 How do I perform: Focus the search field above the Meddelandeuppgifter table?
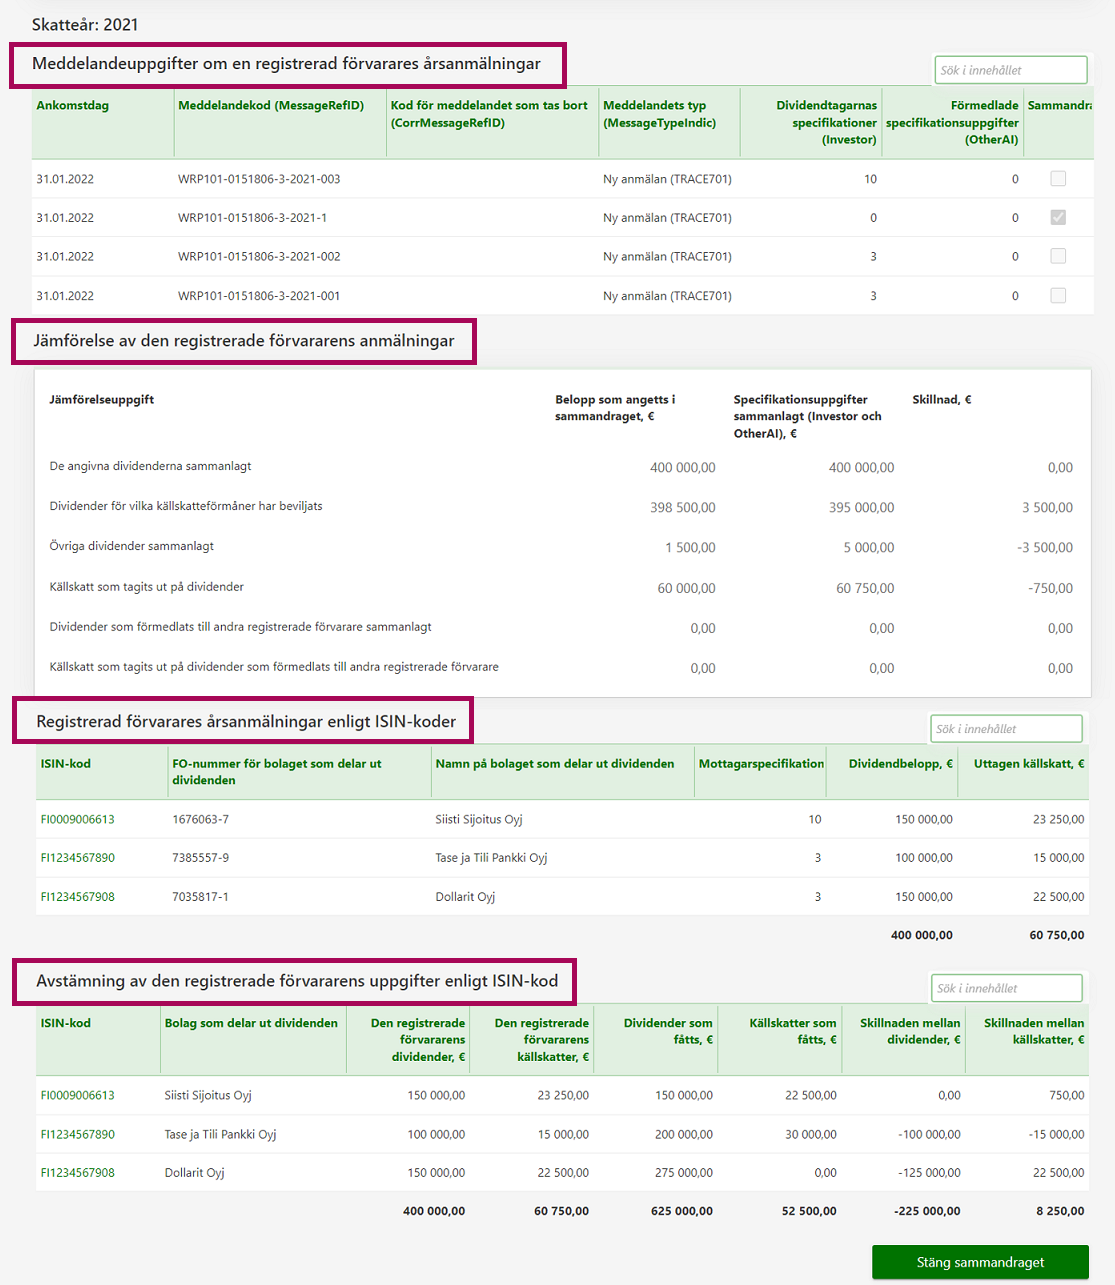pyautogui.click(x=1010, y=70)
